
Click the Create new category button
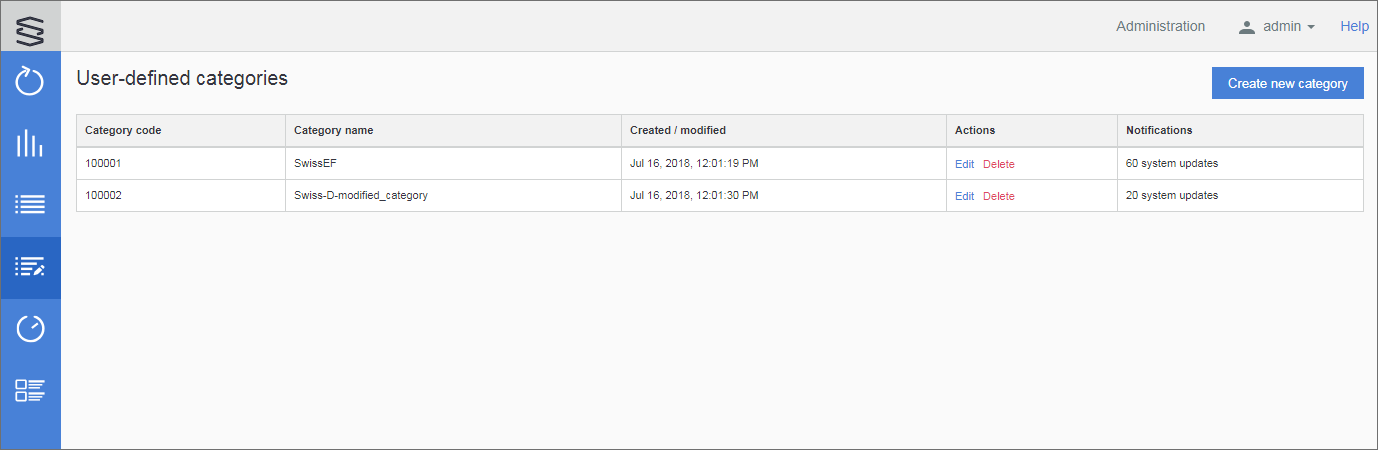pyautogui.click(x=1287, y=84)
